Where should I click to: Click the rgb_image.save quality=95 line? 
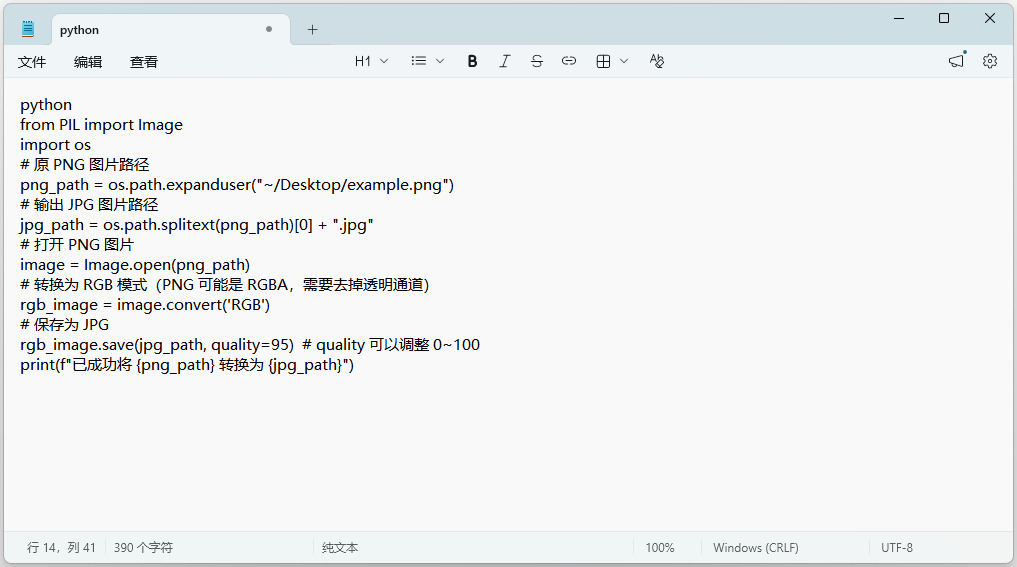(x=250, y=344)
